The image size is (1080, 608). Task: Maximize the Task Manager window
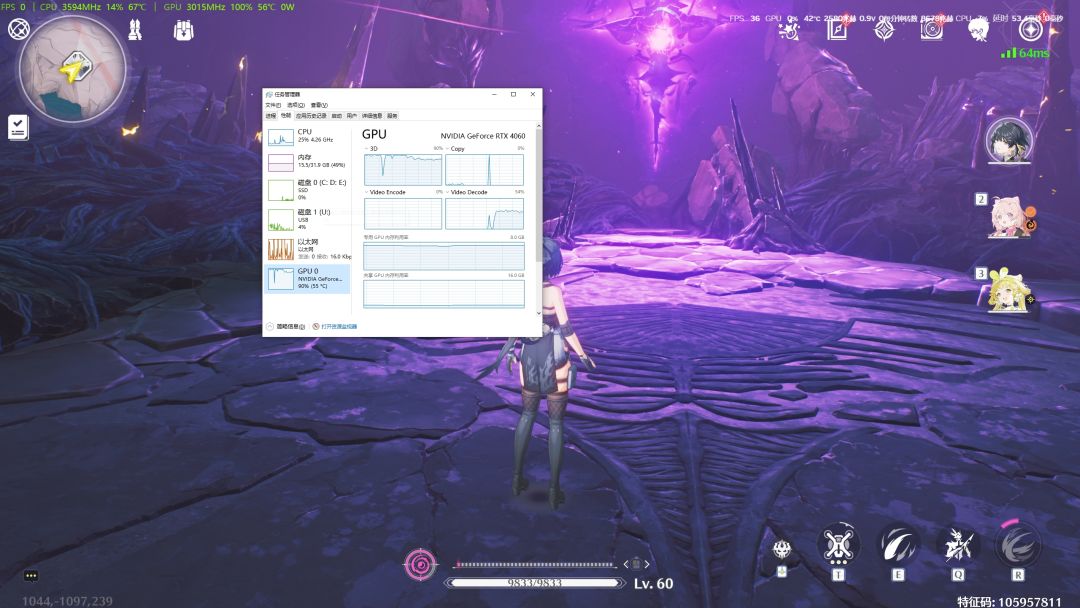(x=513, y=94)
